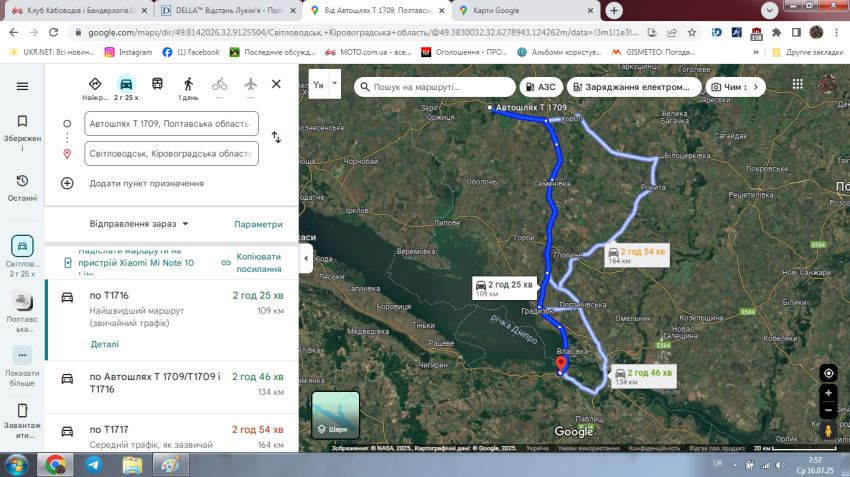Click Show more (Показати більше) icon
Viewport: 850px width, 477px height.
22,356
